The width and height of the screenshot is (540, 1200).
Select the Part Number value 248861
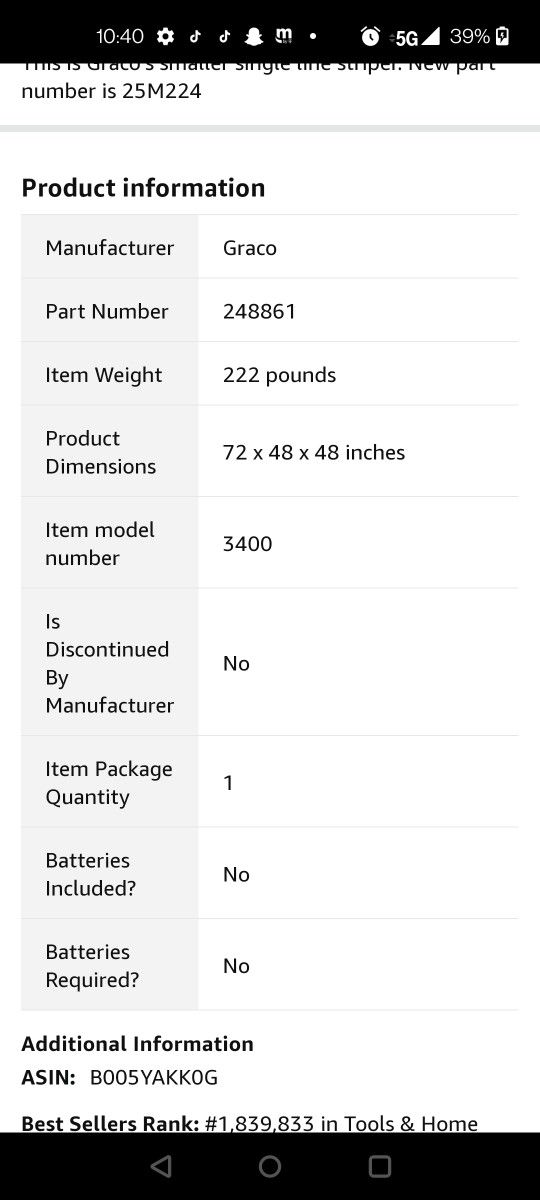pyautogui.click(x=259, y=311)
